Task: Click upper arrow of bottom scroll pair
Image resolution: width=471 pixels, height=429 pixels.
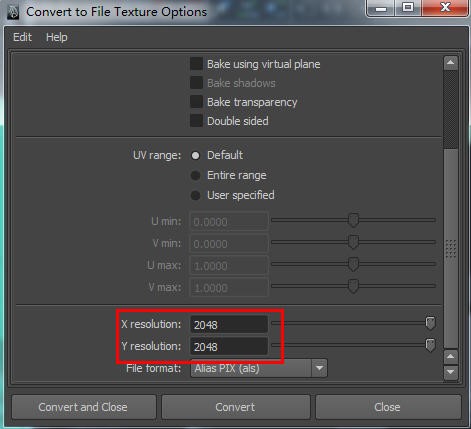Action: click(451, 357)
